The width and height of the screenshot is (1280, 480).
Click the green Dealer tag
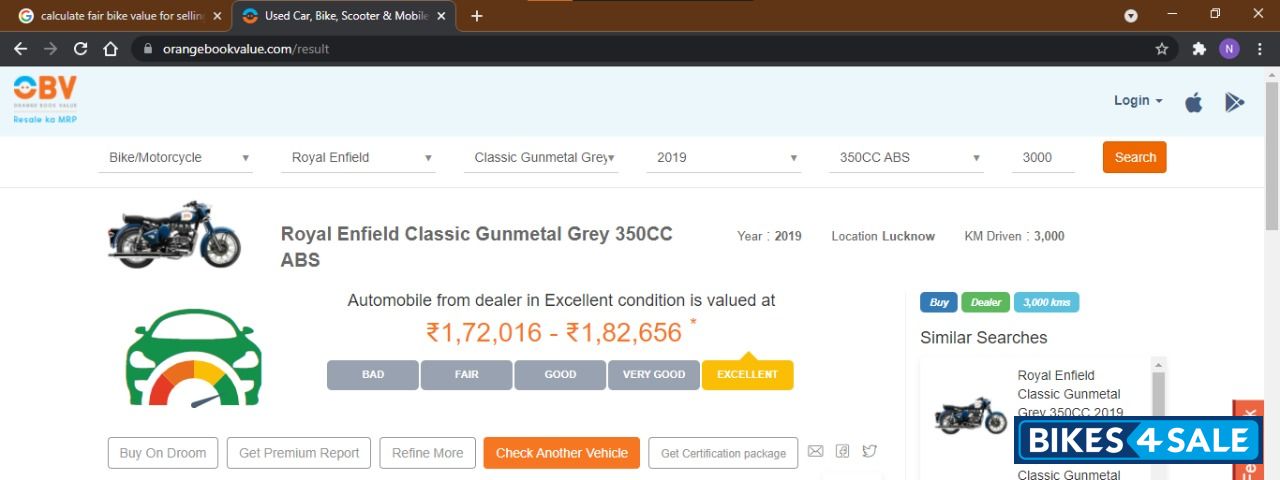click(x=985, y=302)
